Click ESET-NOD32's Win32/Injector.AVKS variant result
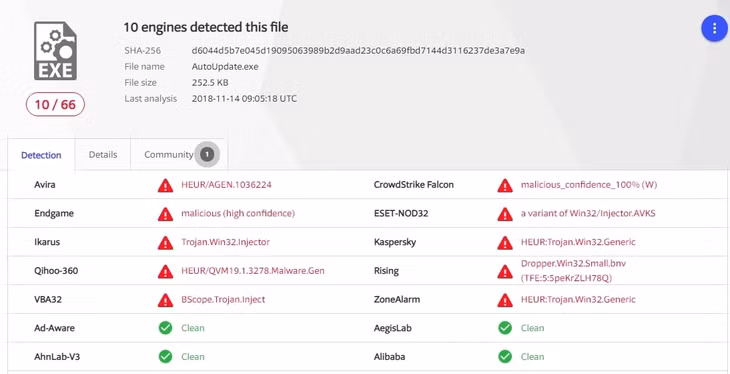 pos(588,213)
